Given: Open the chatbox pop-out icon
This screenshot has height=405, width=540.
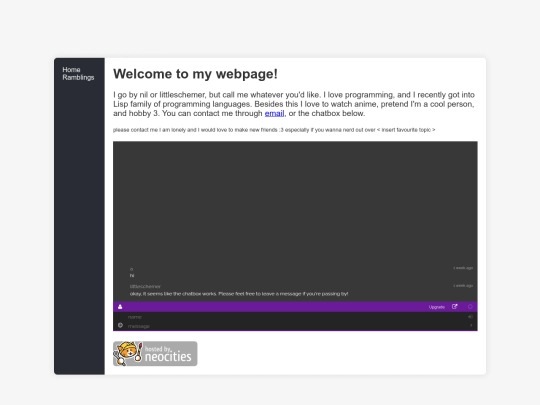Looking at the screenshot, I should click(x=455, y=307).
